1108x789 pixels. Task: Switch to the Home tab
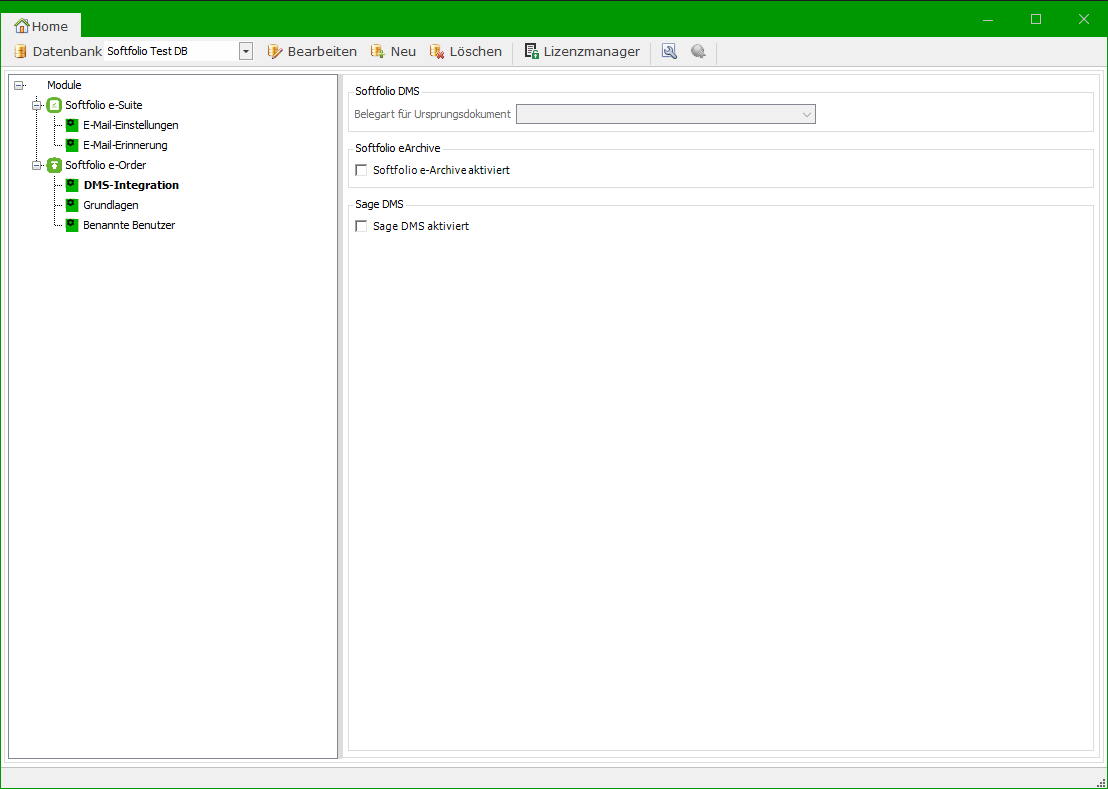pos(42,26)
